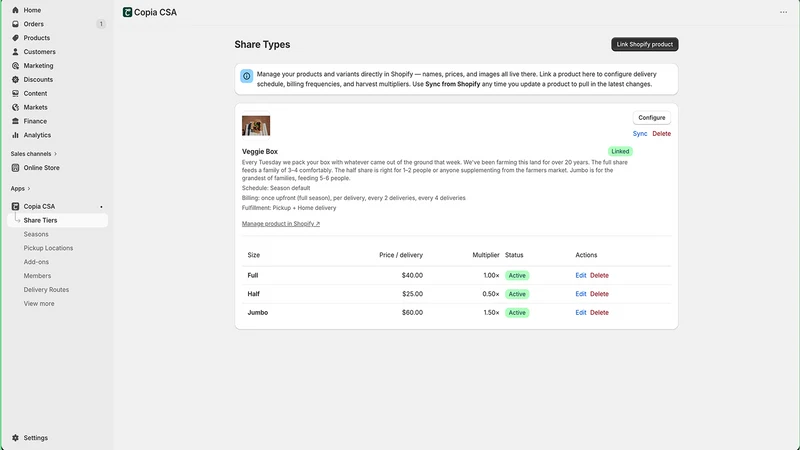Click the Size column header
Screen dimensions: 800x450
254,255
